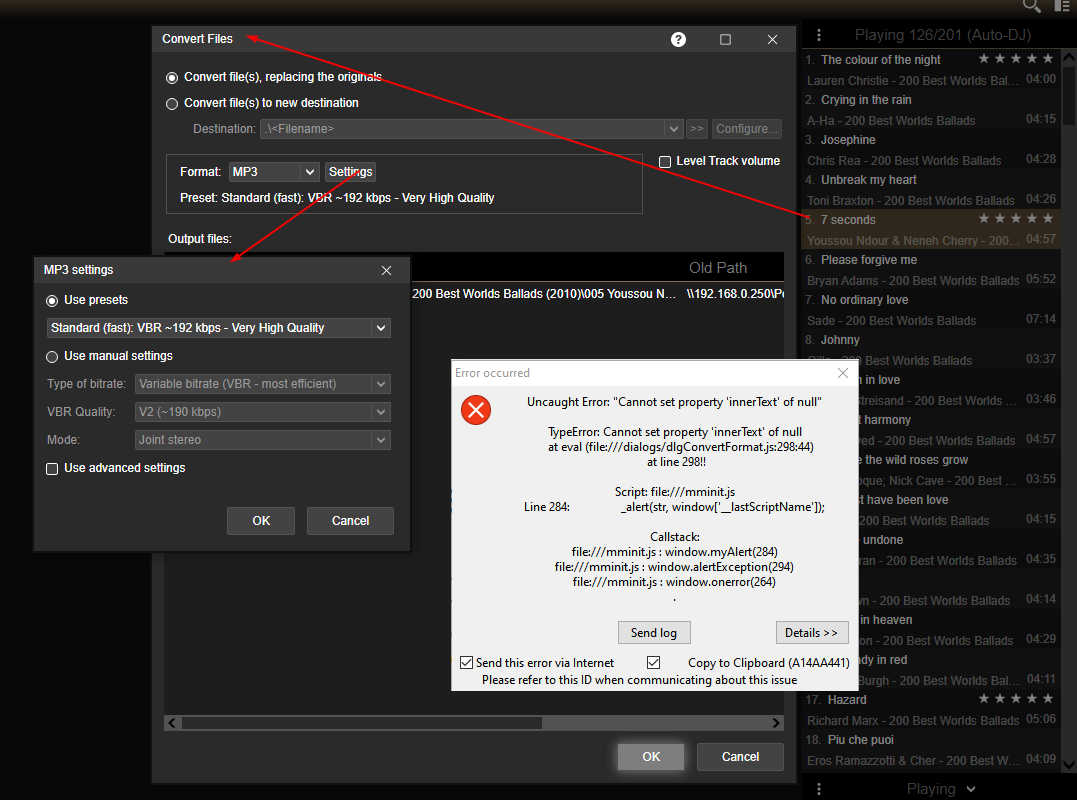Click Details >> in error dialog

811,632
